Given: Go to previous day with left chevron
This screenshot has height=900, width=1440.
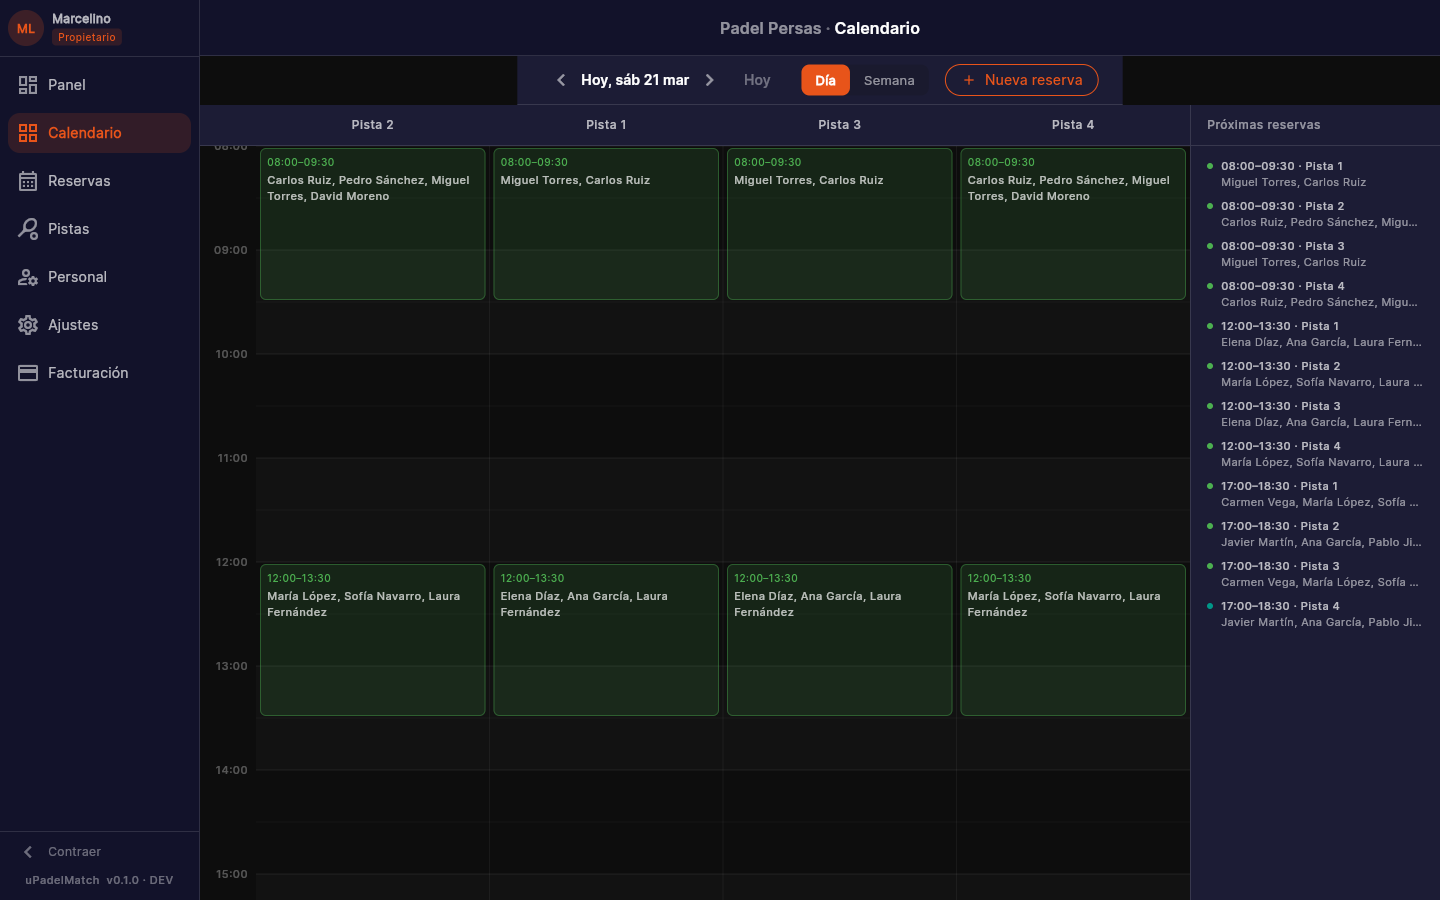Looking at the screenshot, I should (561, 80).
